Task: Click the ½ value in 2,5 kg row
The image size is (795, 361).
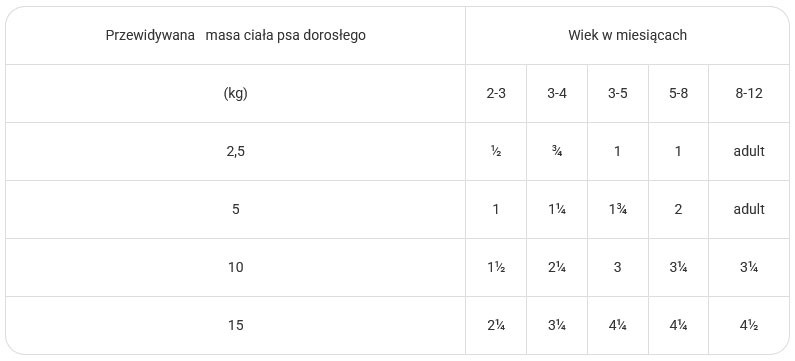Action: point(496,152)
